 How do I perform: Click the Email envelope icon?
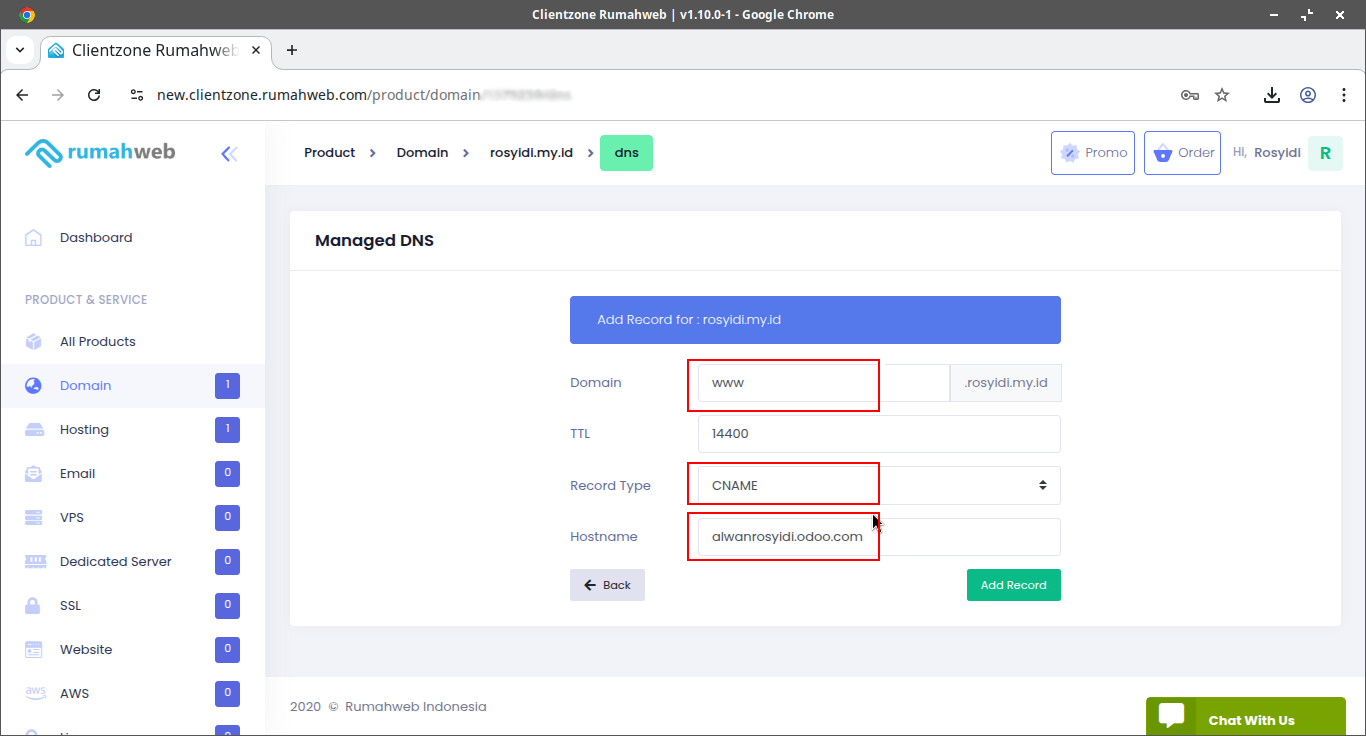[34, 474]
